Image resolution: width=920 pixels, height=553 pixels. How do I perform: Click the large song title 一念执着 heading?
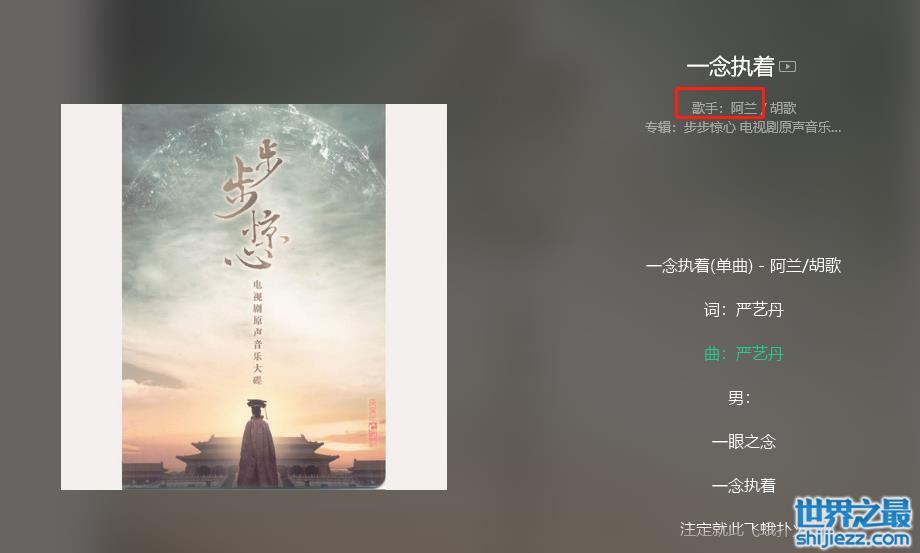coord(730,67)
